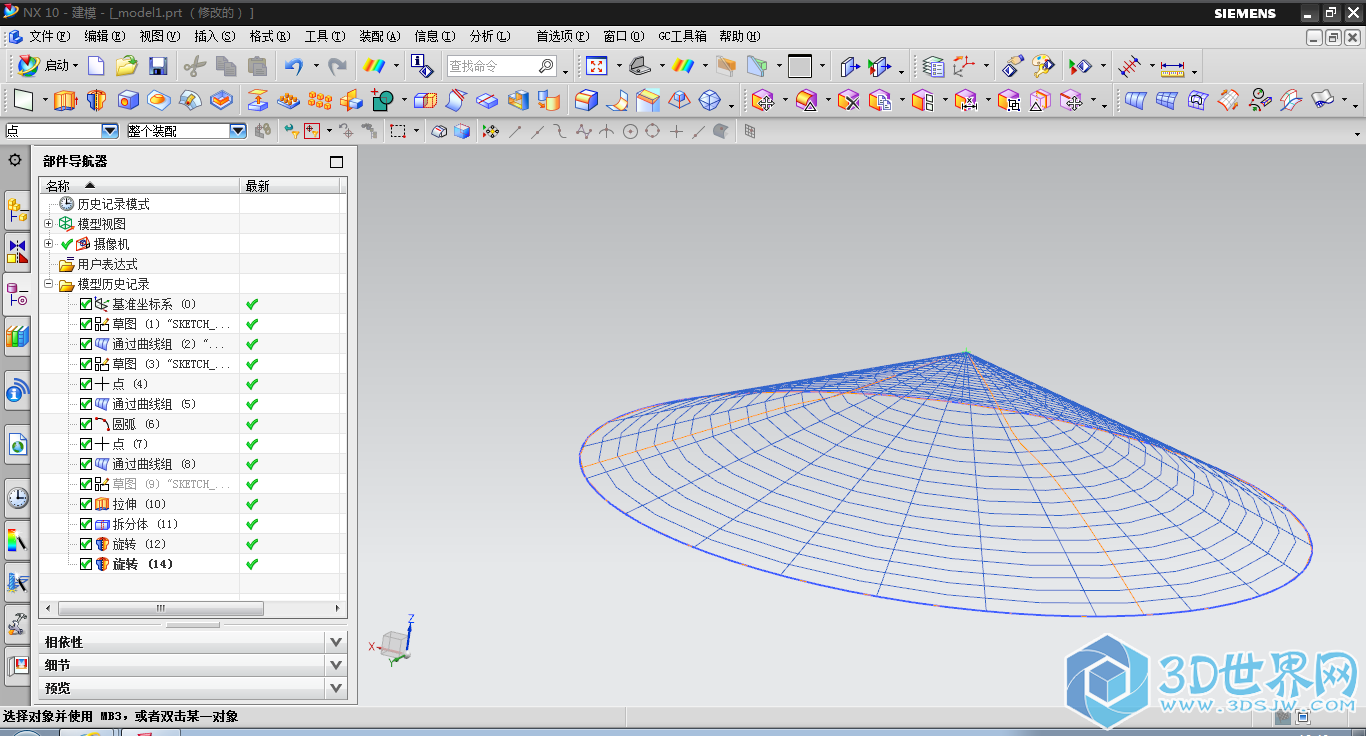Click the Undo arrow icon
This screenshot has height=736, width=1366.
pyautogui.click(x=293, y=66)
